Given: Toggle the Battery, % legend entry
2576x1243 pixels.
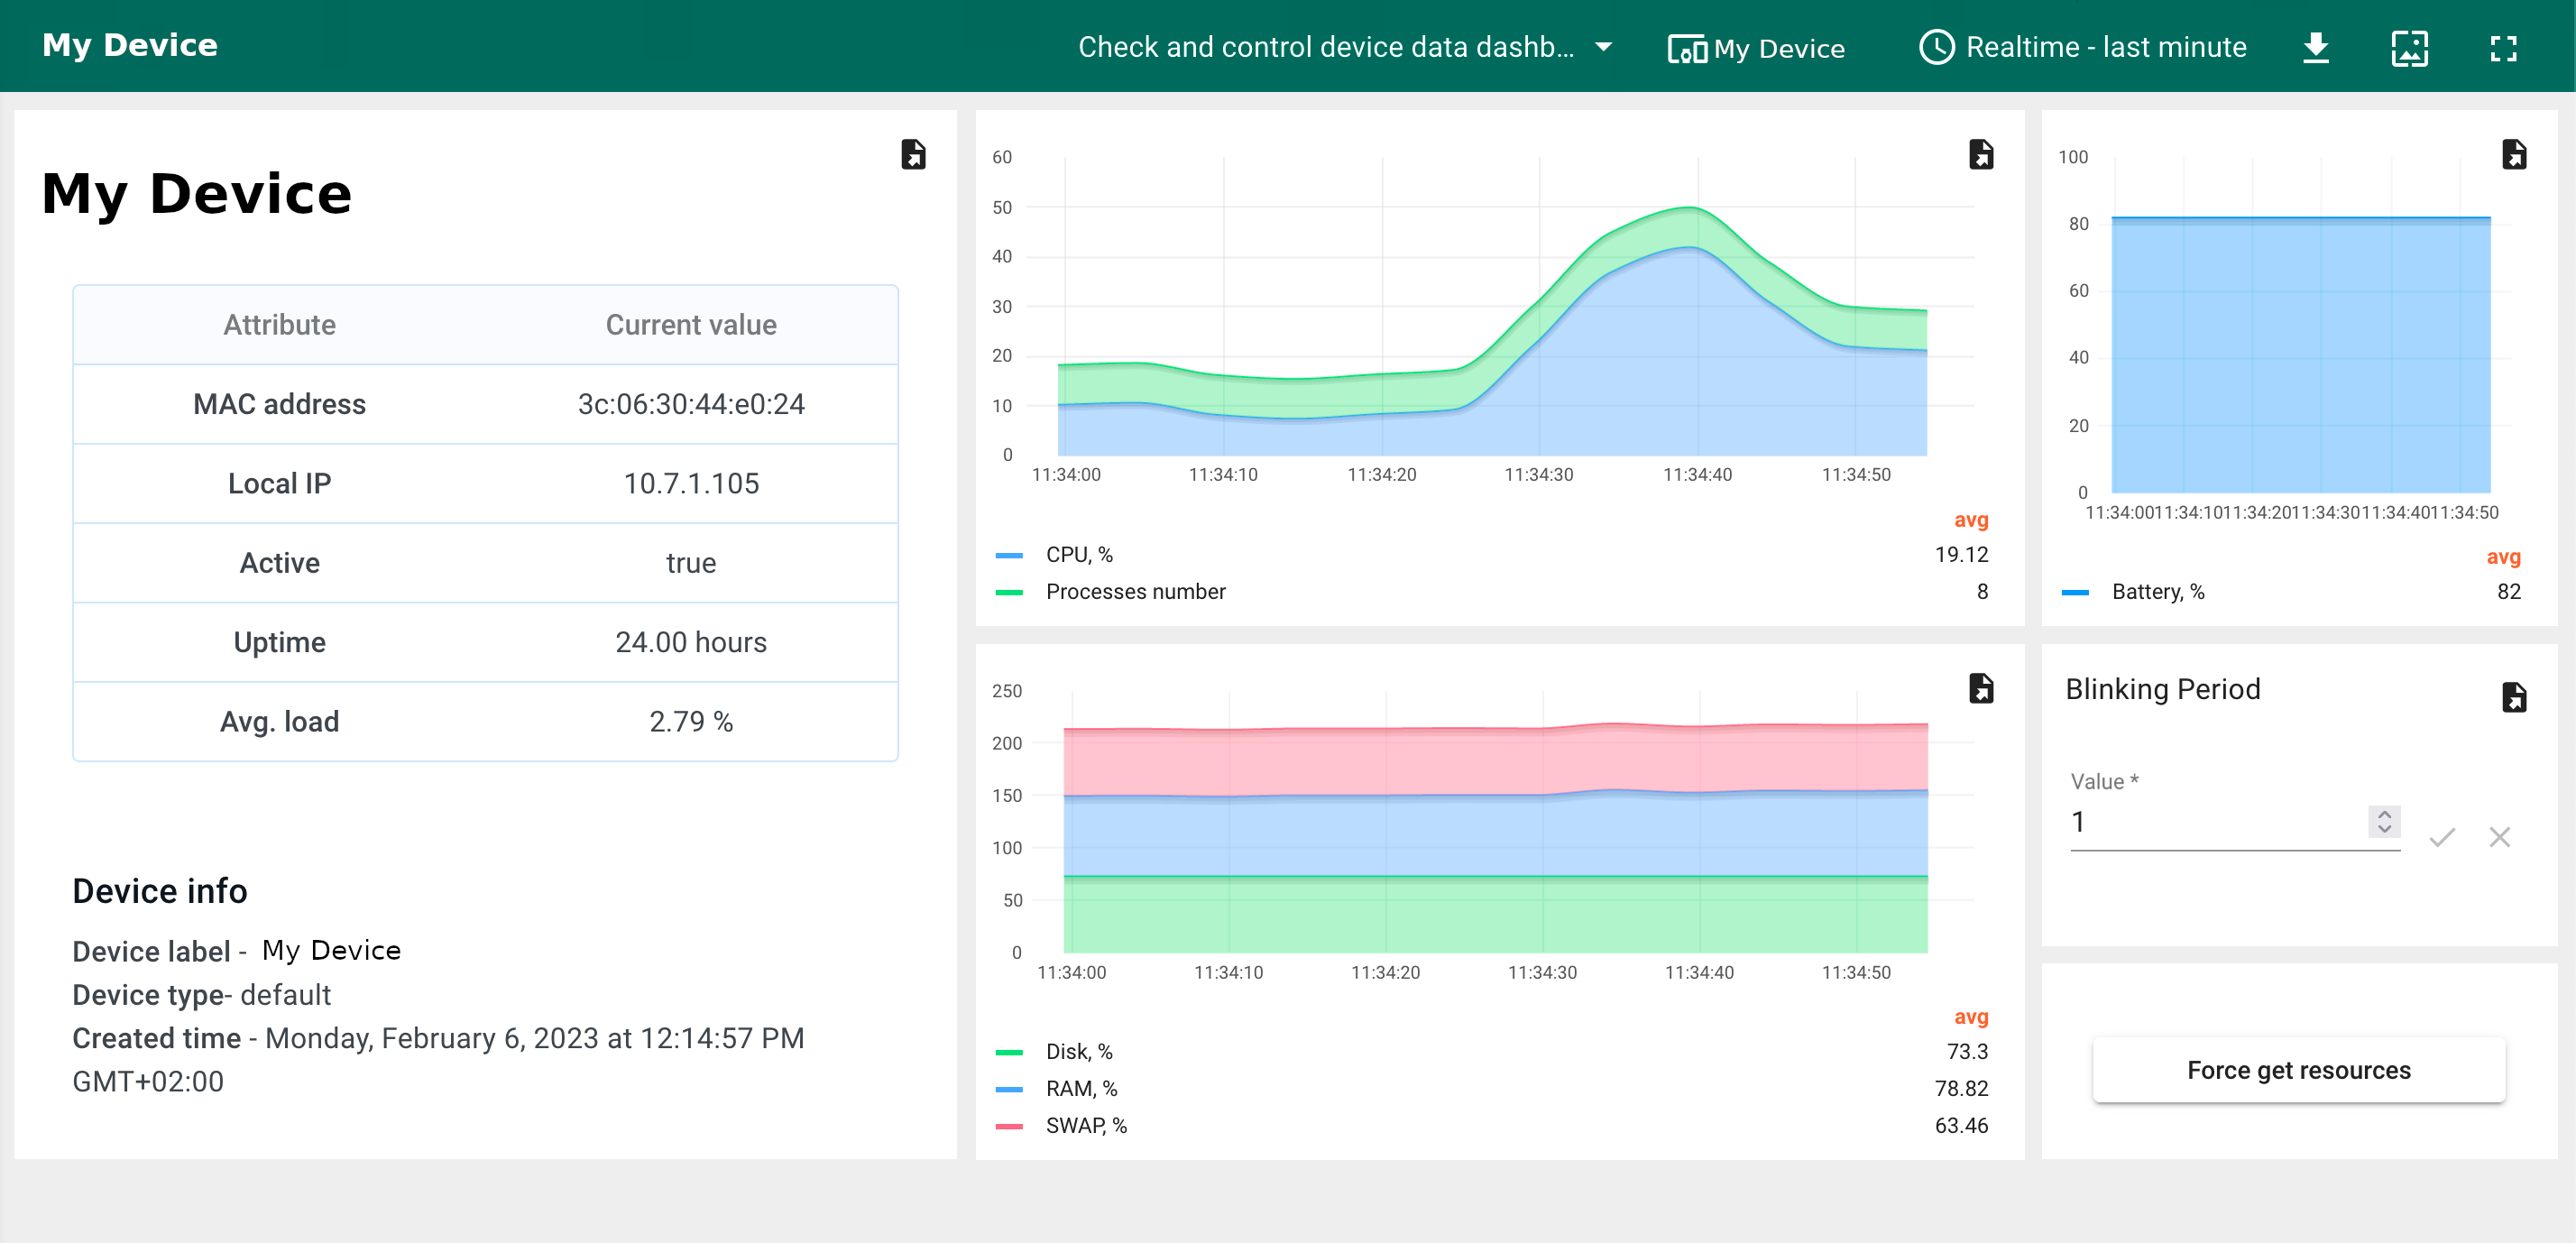Looking at the screenshot, I should (x=2157, y=592).
